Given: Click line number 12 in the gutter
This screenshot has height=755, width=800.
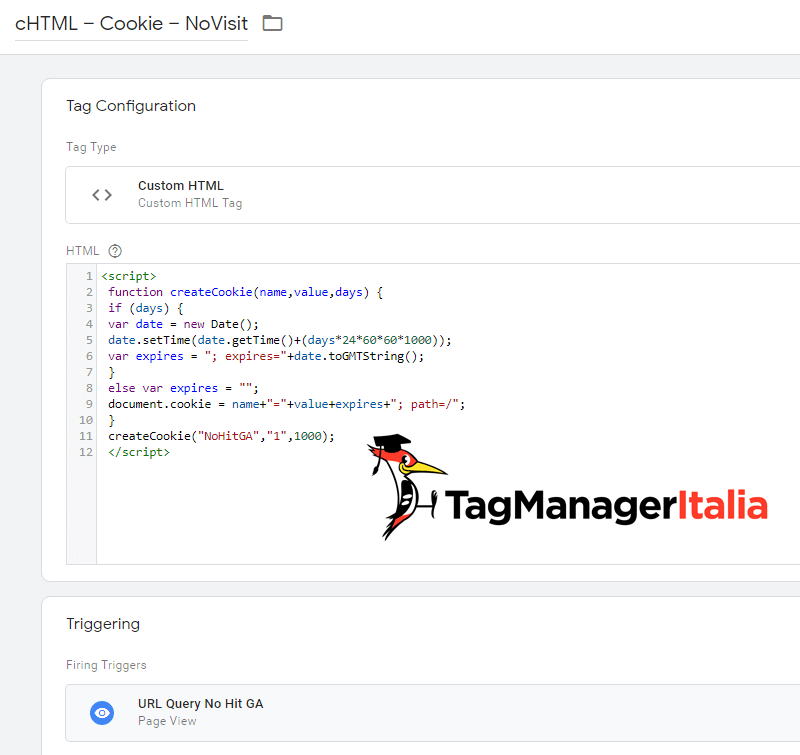Looking at the screenshot, I should [86, 452].
